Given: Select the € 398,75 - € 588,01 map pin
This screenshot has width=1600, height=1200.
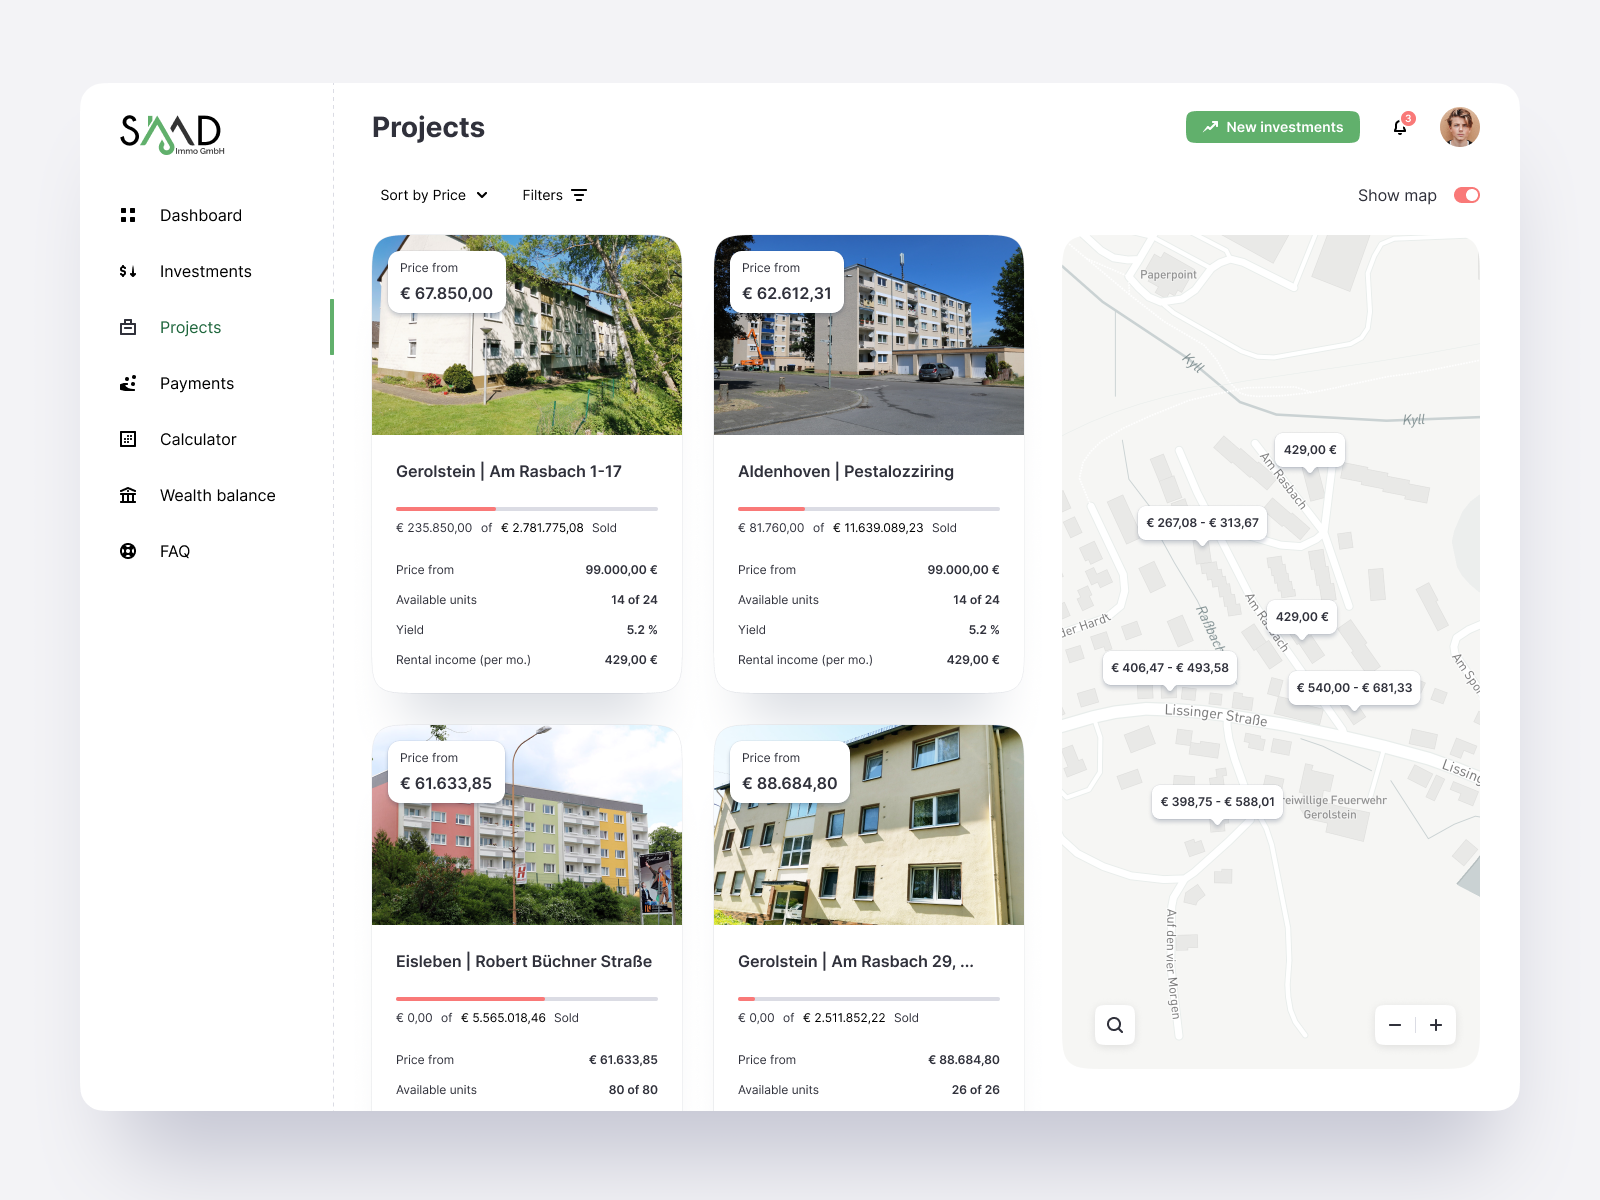Looking at the screenshot, I should click(1216, 801).
